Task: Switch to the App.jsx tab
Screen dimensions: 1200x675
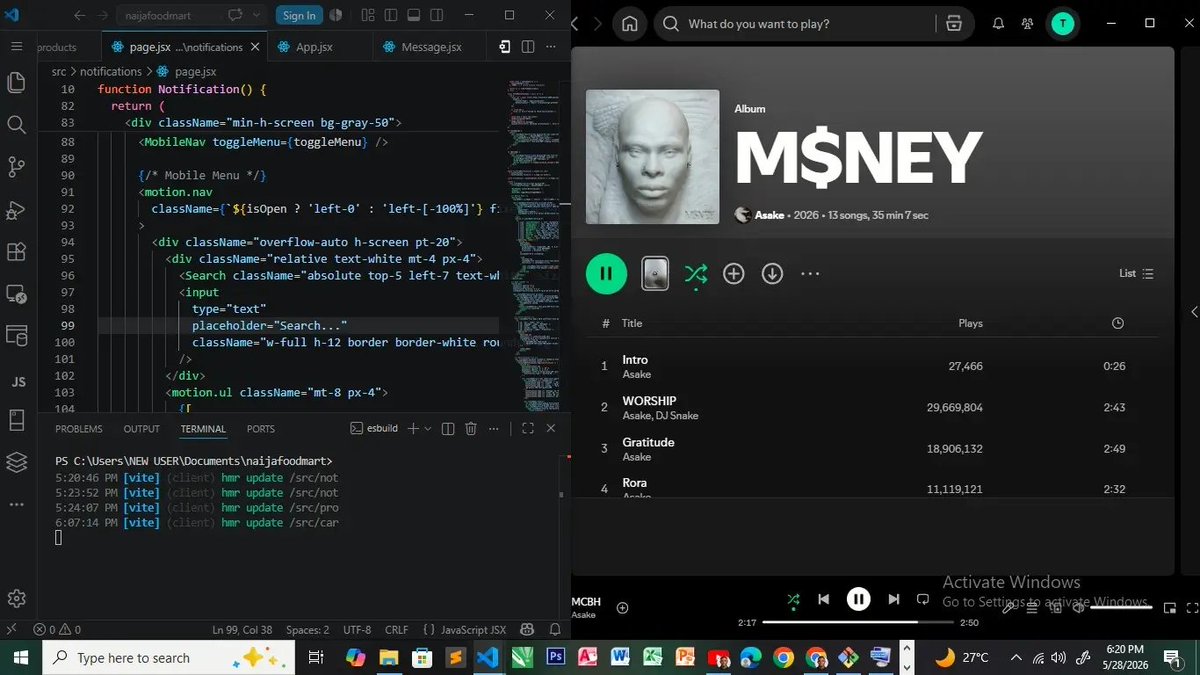Action: tap(314, 47)
